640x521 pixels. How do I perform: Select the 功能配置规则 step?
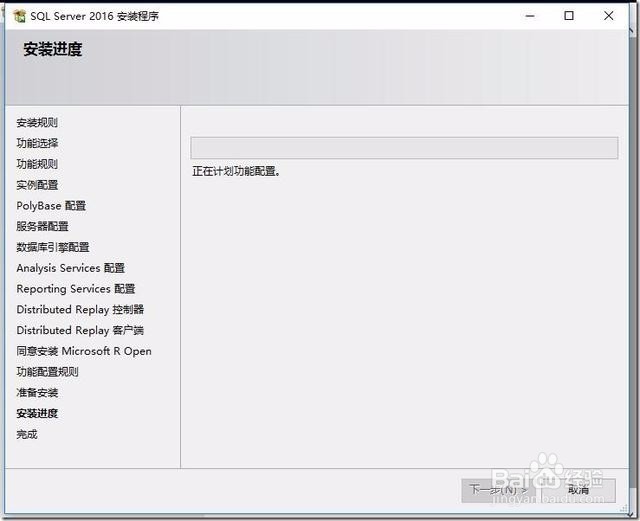tap(47, 372)
